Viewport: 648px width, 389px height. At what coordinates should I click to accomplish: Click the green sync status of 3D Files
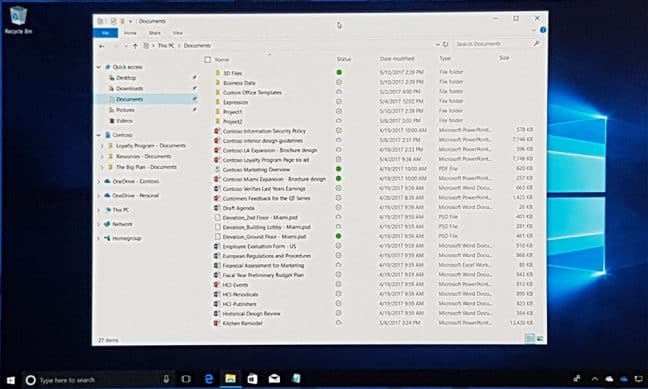[339, 72]
